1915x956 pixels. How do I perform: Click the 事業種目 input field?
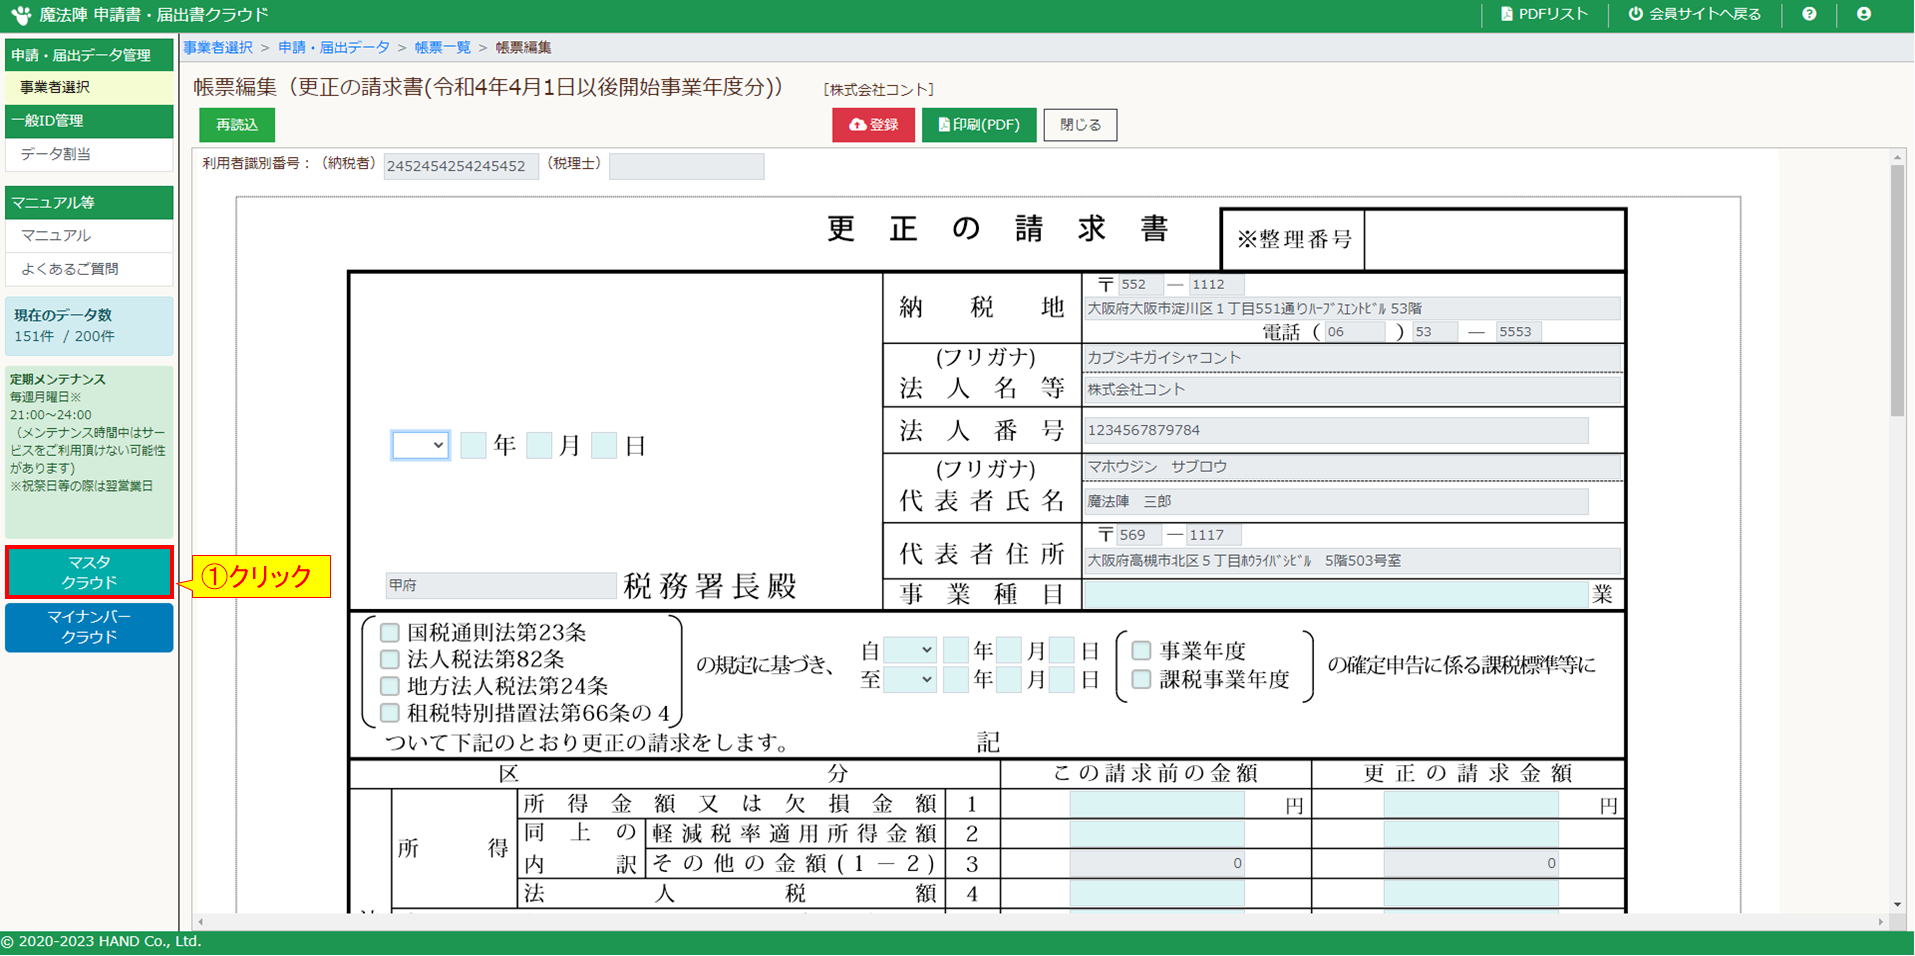pyautogui.click(x=1336, y=595)
